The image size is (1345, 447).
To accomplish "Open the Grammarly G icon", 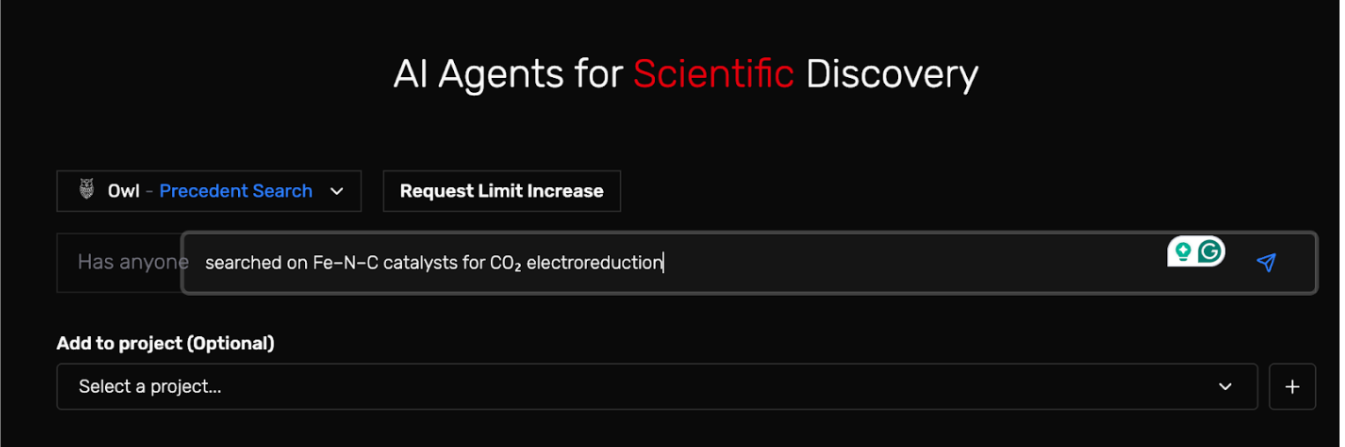I will point(1210,252).
